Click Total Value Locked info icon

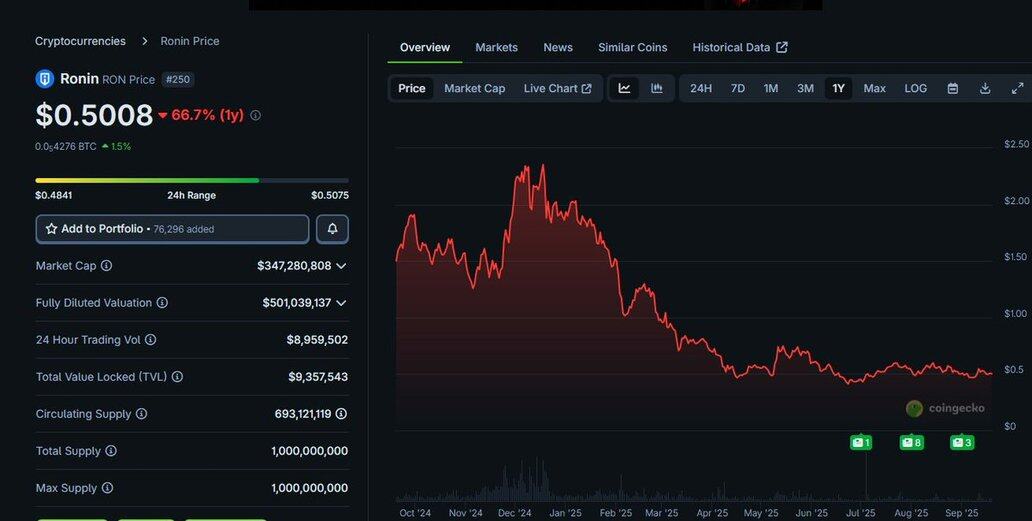[x=177, y=377]
